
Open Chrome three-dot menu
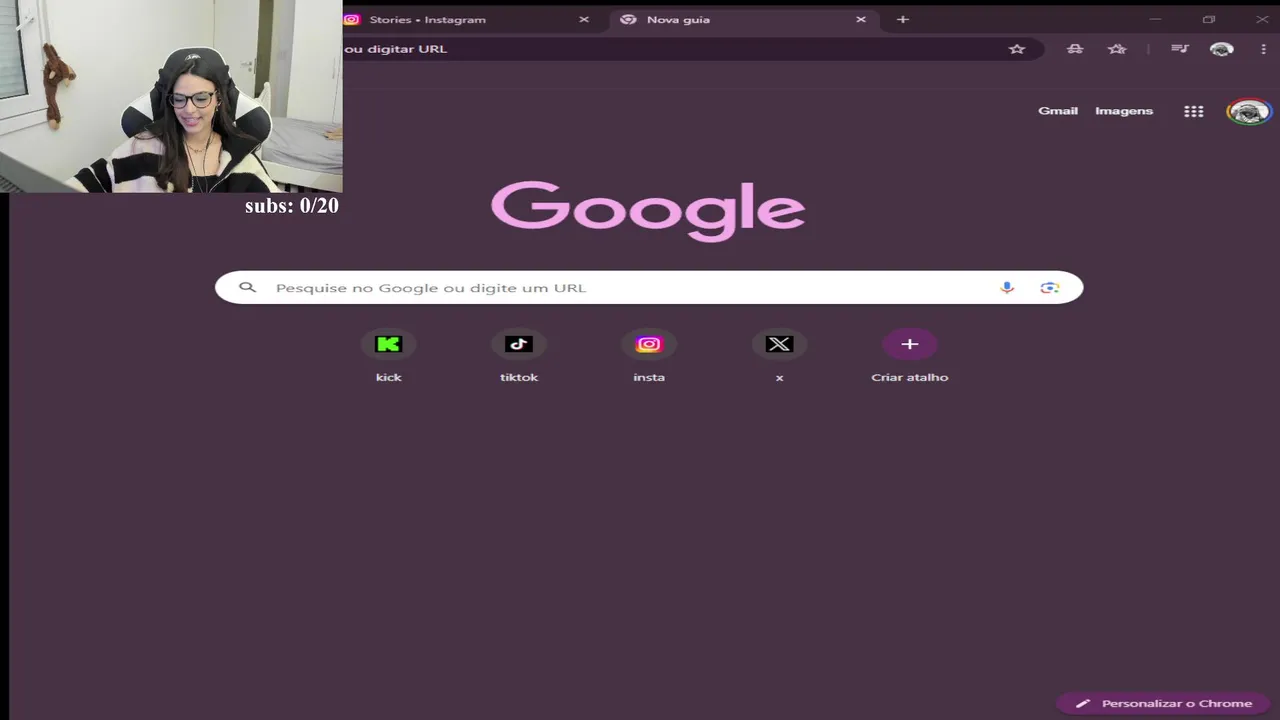(x=1264, y=48)
